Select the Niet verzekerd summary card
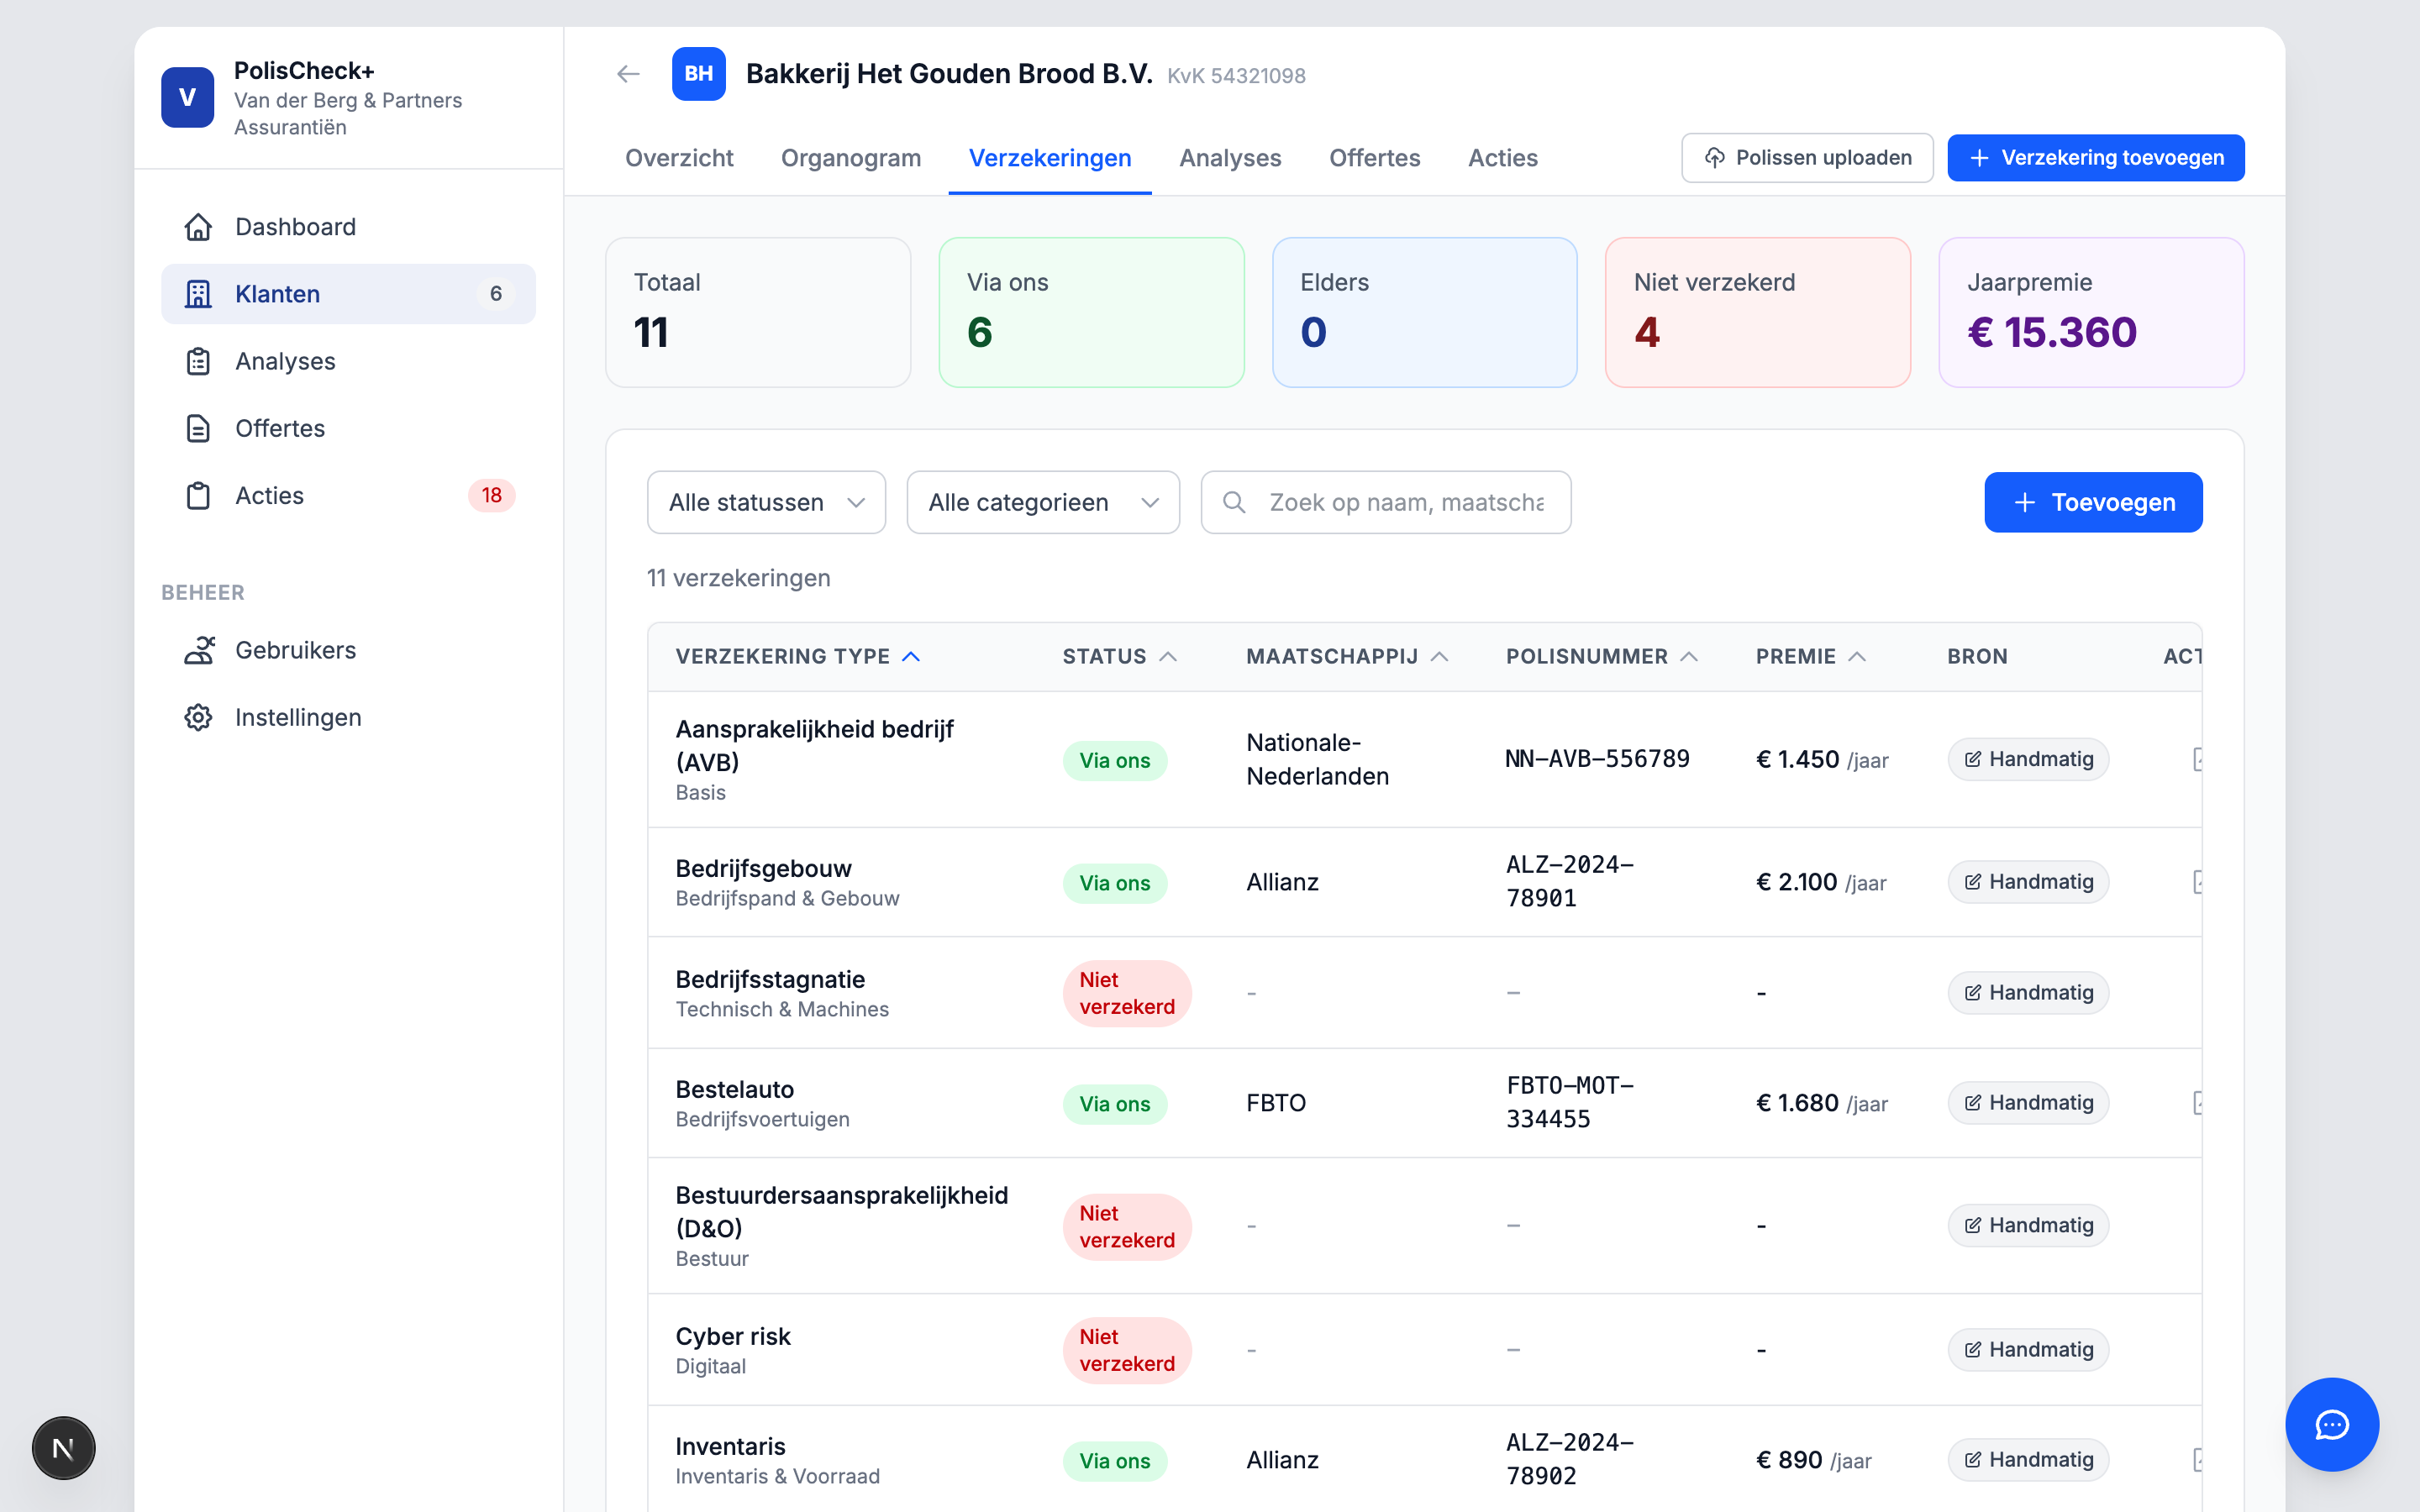The width and height of the screenshot is (2420, 1512). tap(1757, 312)
